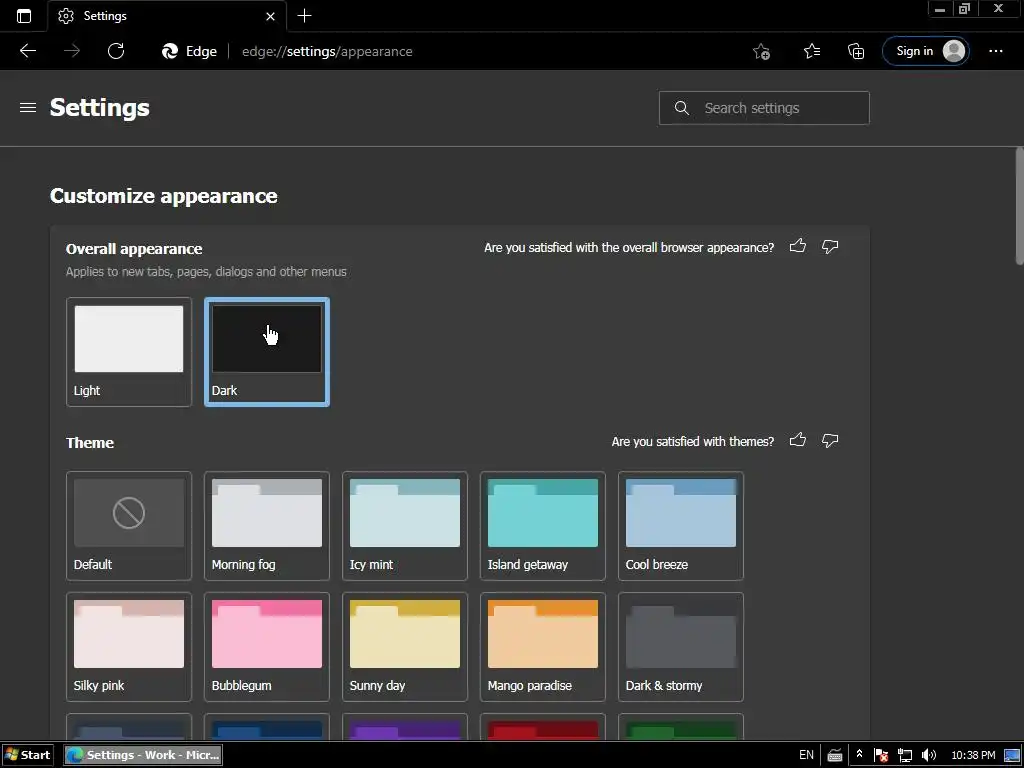
Task: Open the tab actions menu icon
Action: (x=24, y=16)
